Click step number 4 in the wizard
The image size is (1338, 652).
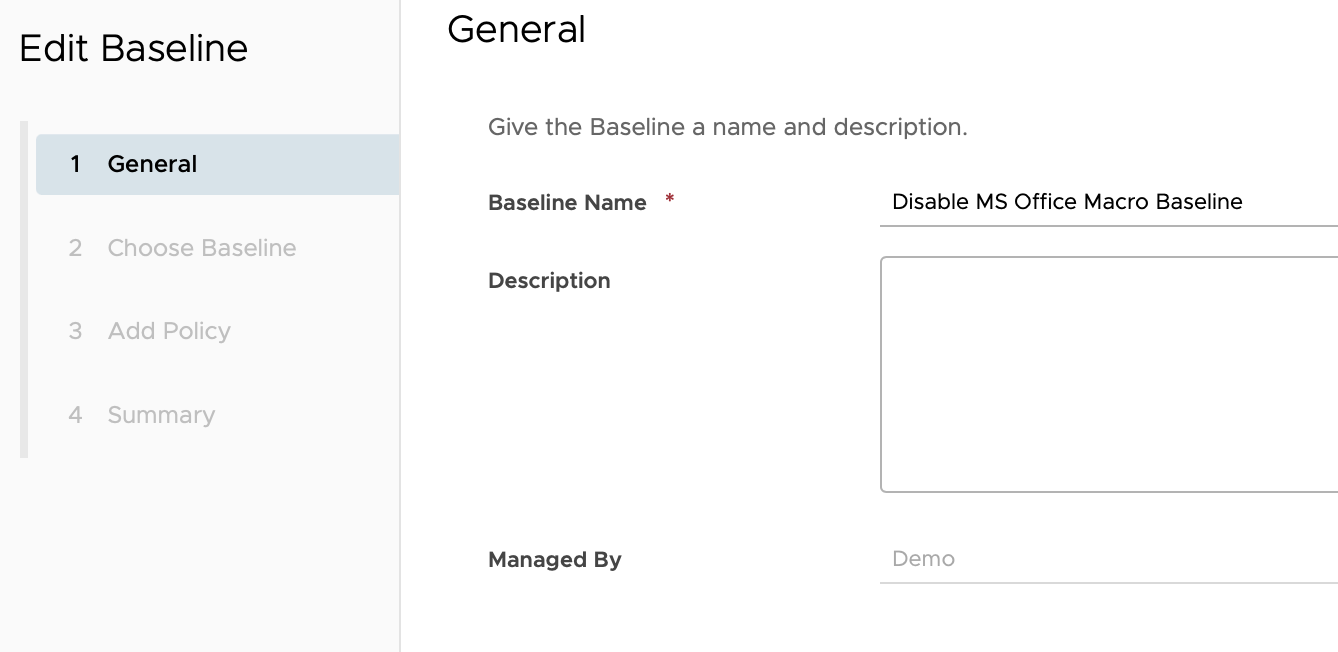(x=75, y=415)
